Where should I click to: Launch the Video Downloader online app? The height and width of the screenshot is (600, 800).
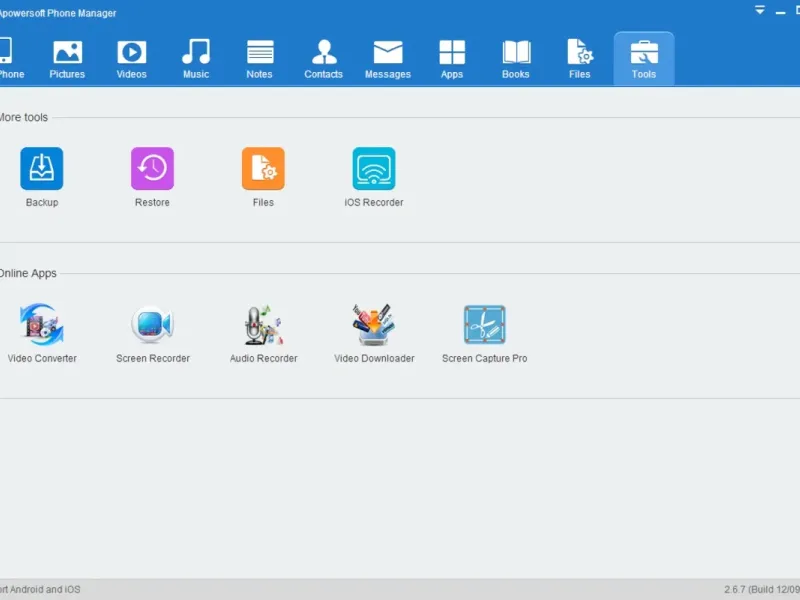(374, 333)
